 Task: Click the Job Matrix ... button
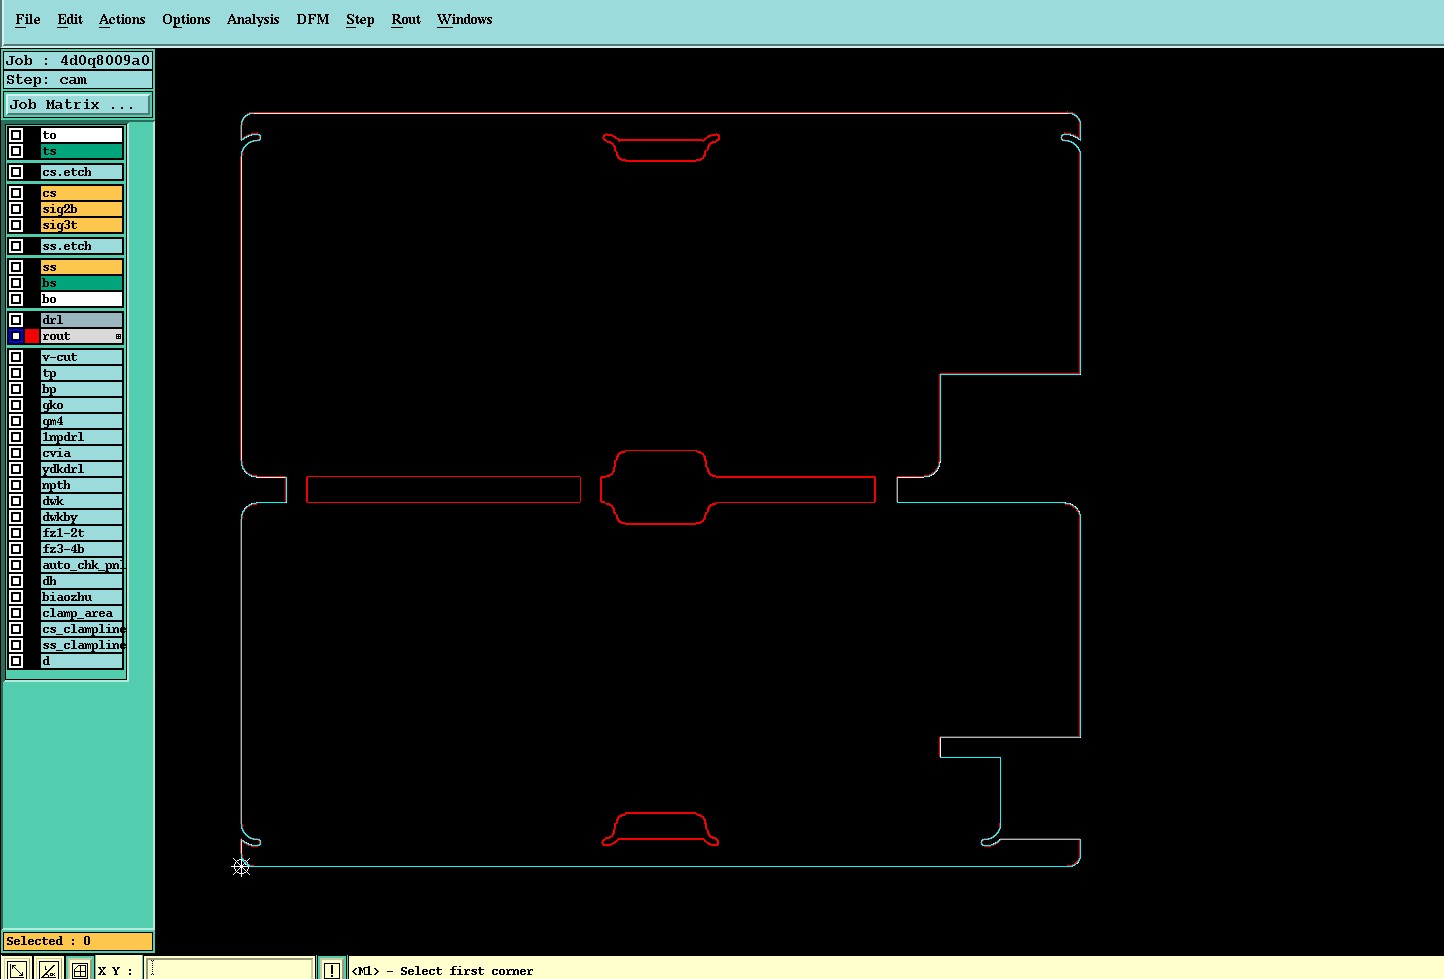click(78, 104)
